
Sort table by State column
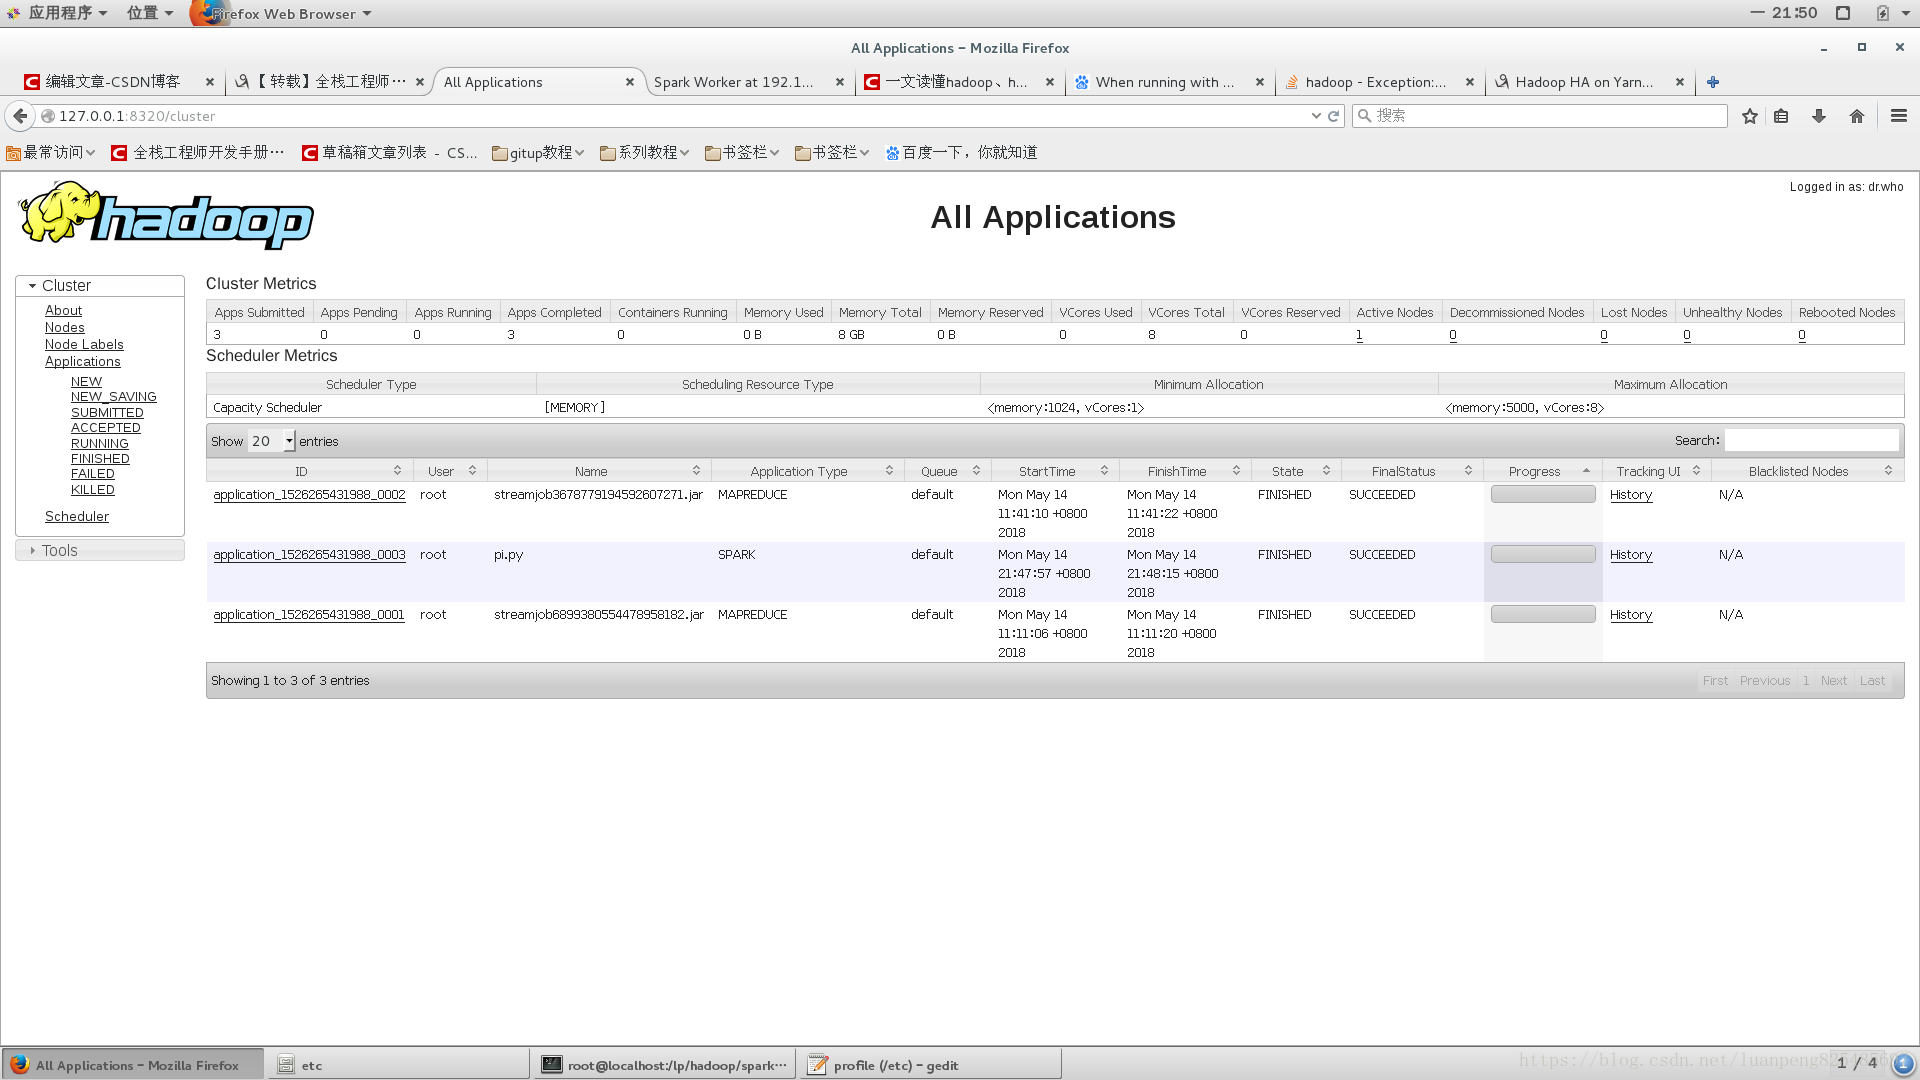[1326, 471]
